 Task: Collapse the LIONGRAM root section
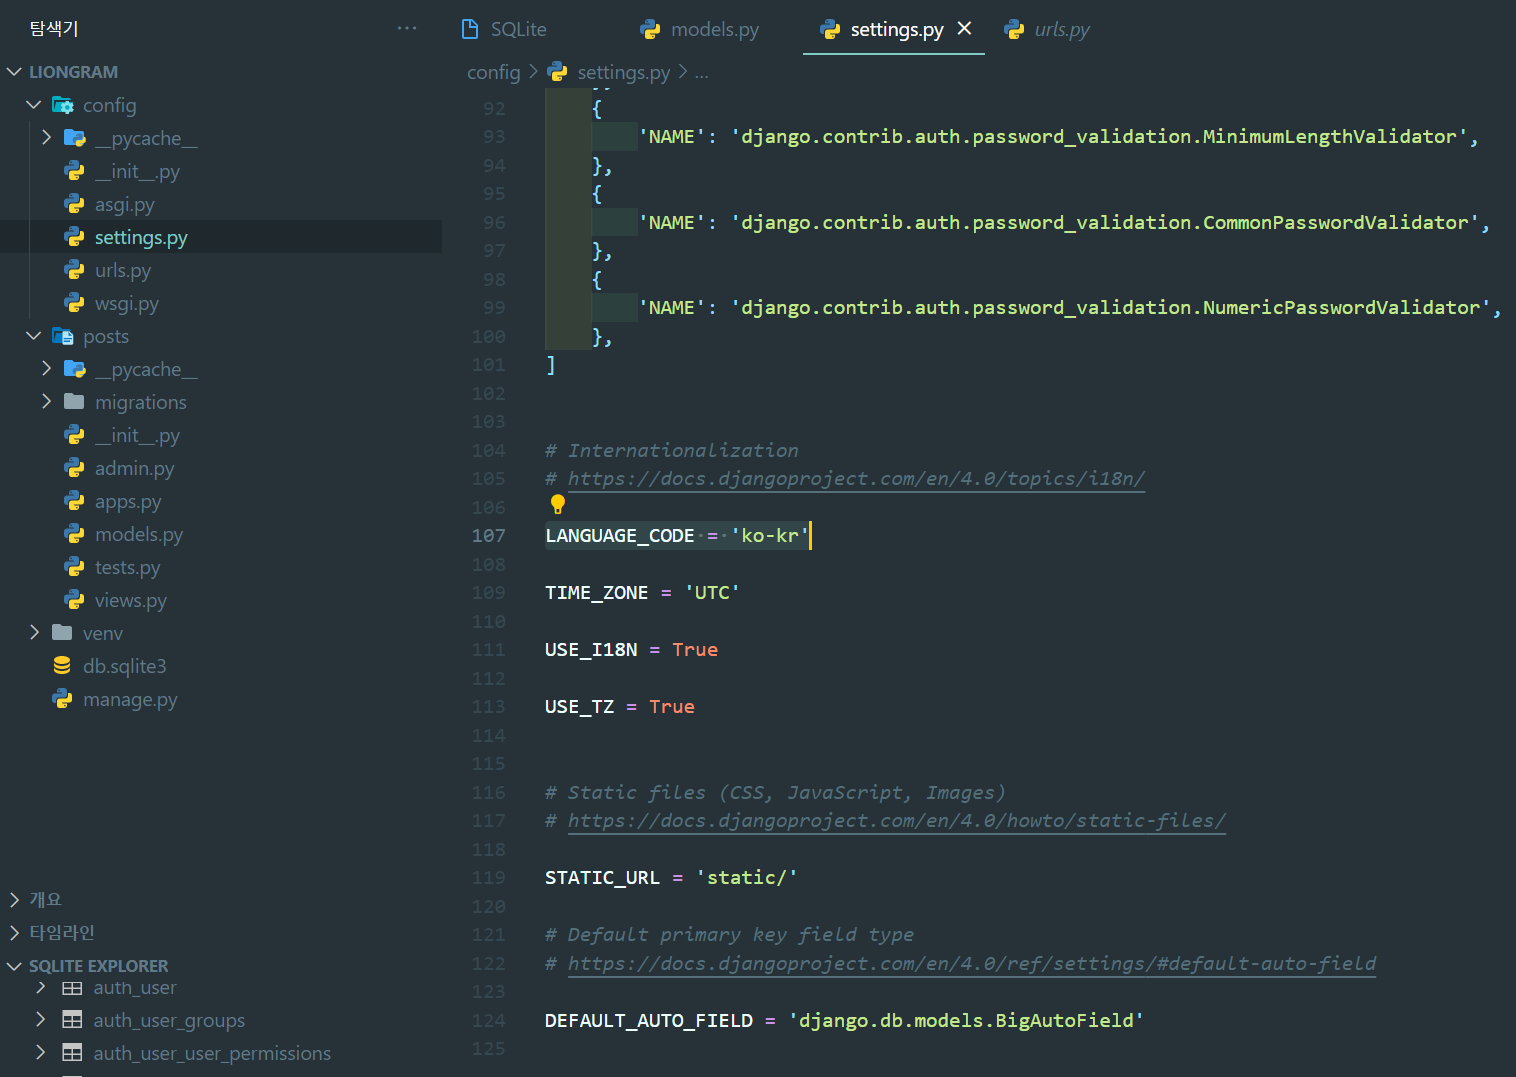14,72
